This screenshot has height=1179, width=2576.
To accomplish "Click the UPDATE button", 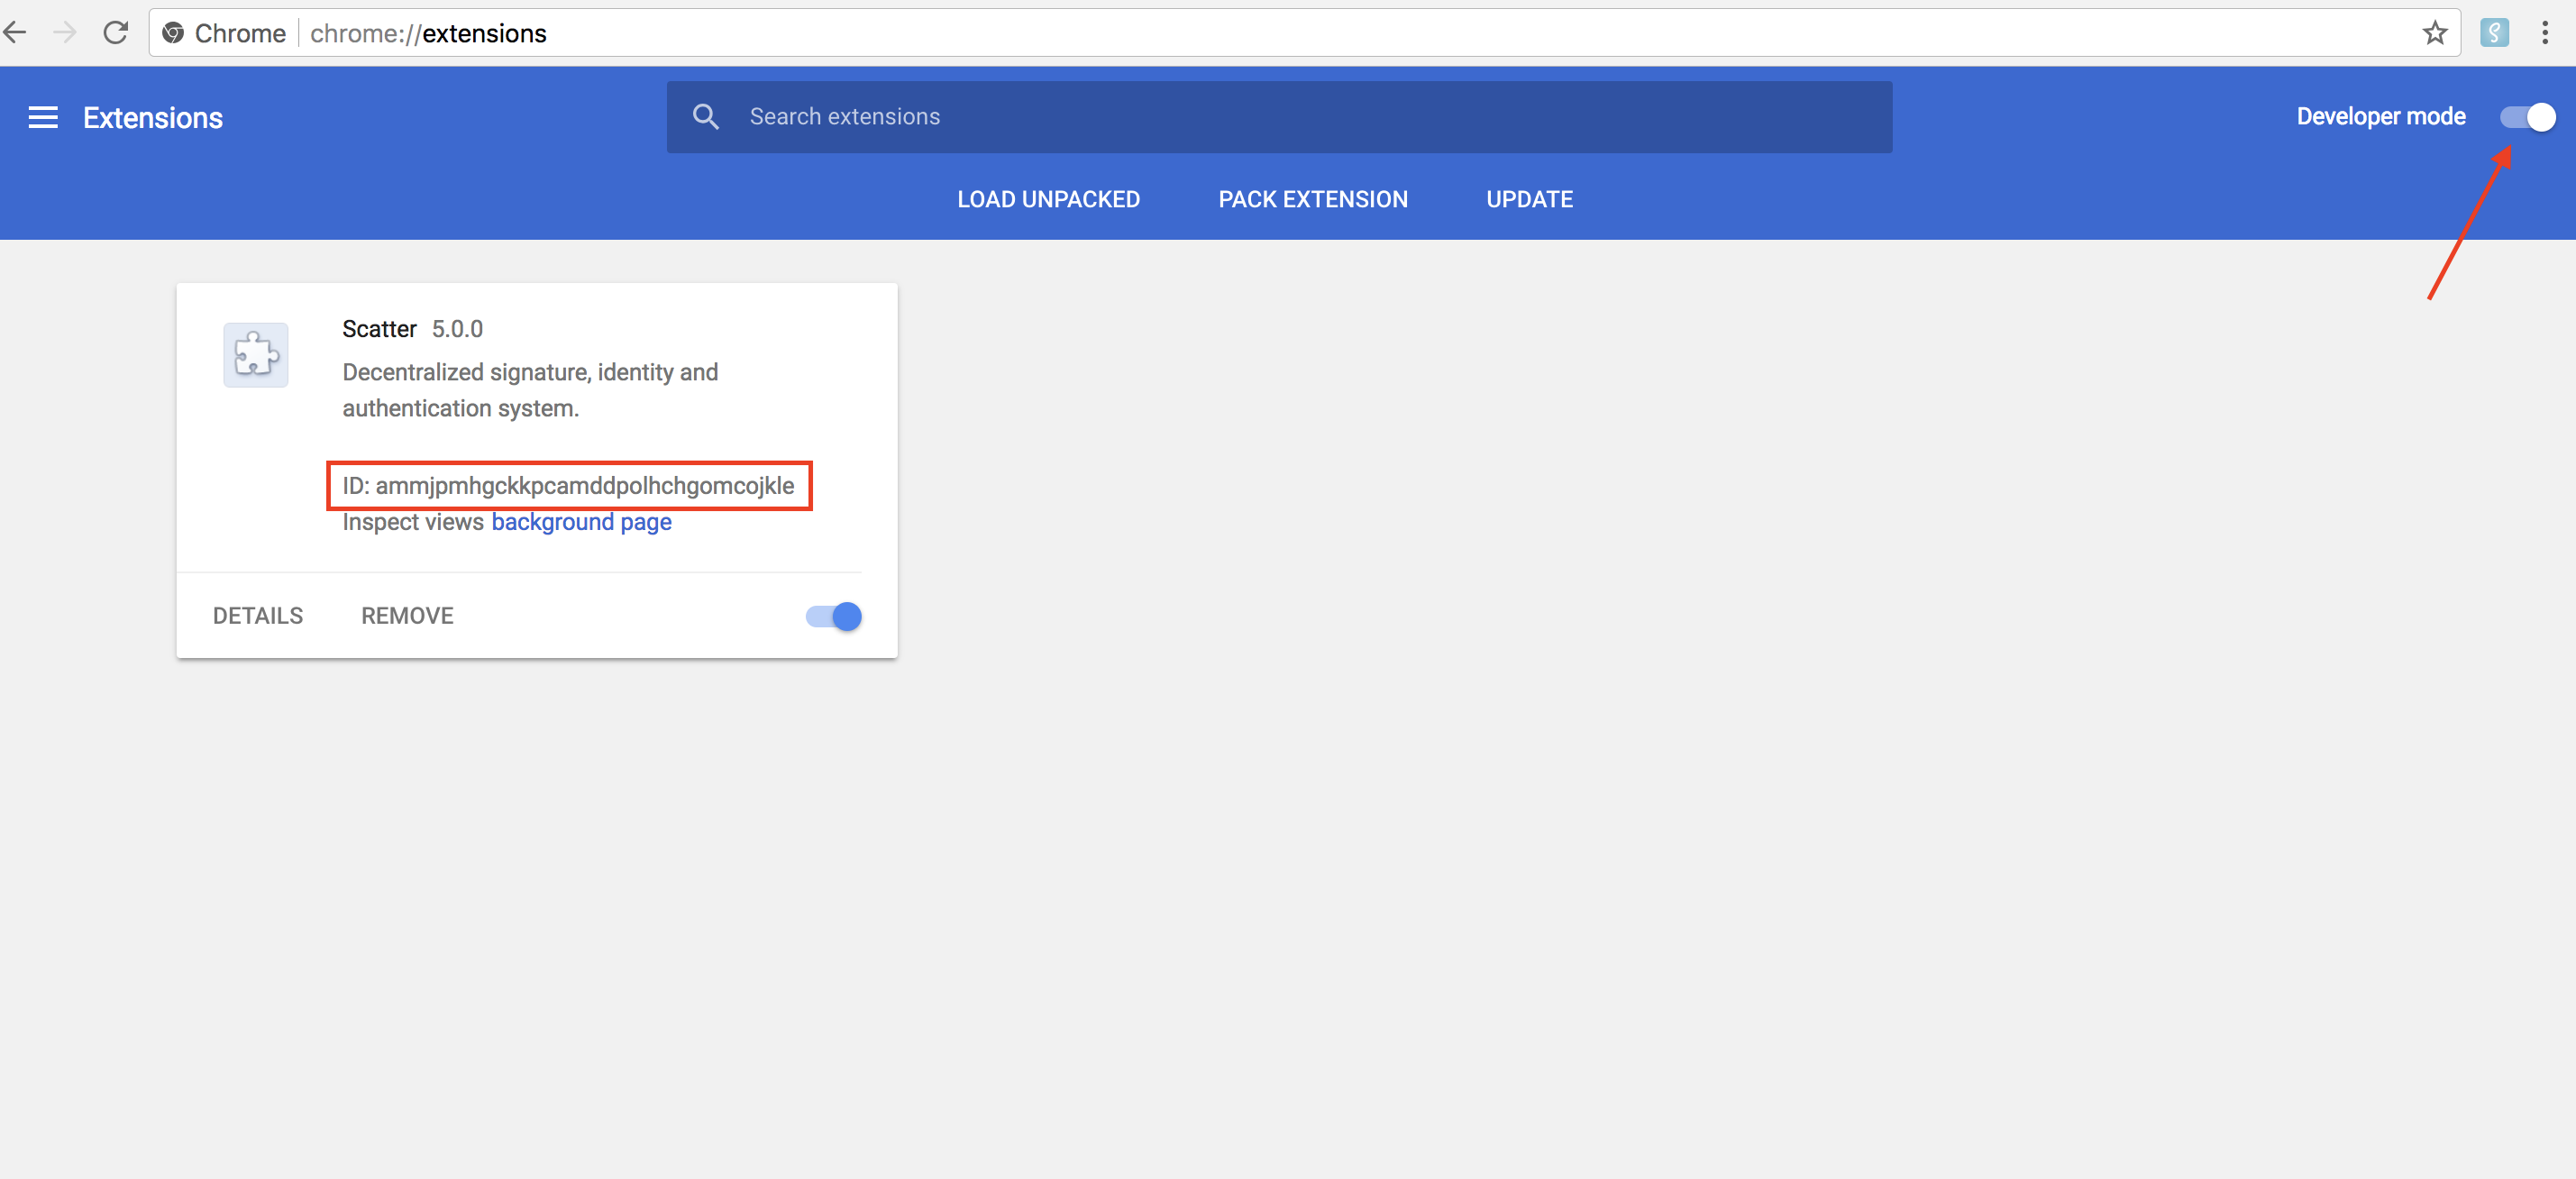I will click(x=1529, y=199).
